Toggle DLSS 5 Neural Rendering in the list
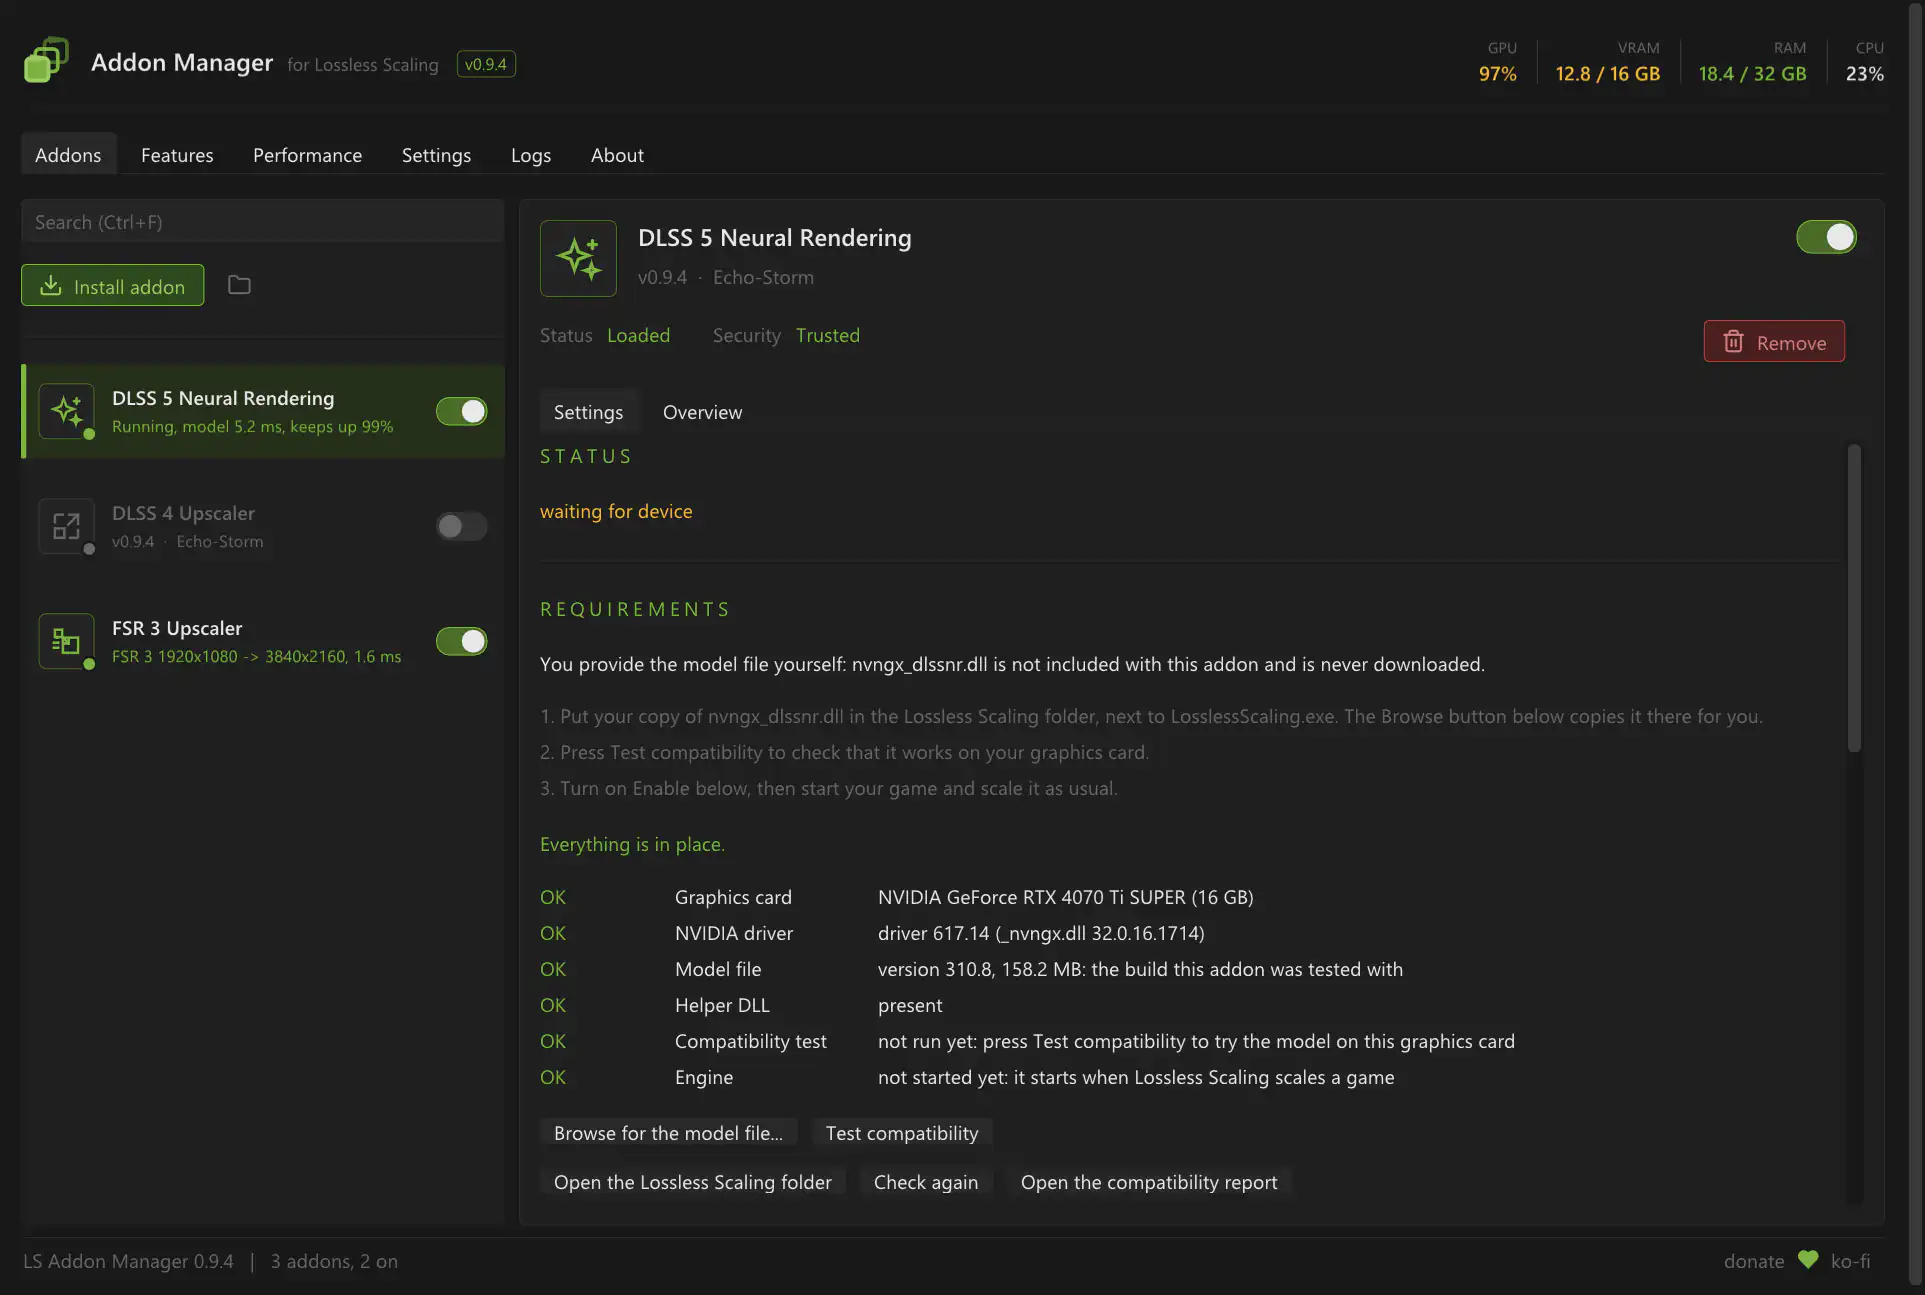Viewport: 1925px width, 1295px height. click(x=461, y=411)
